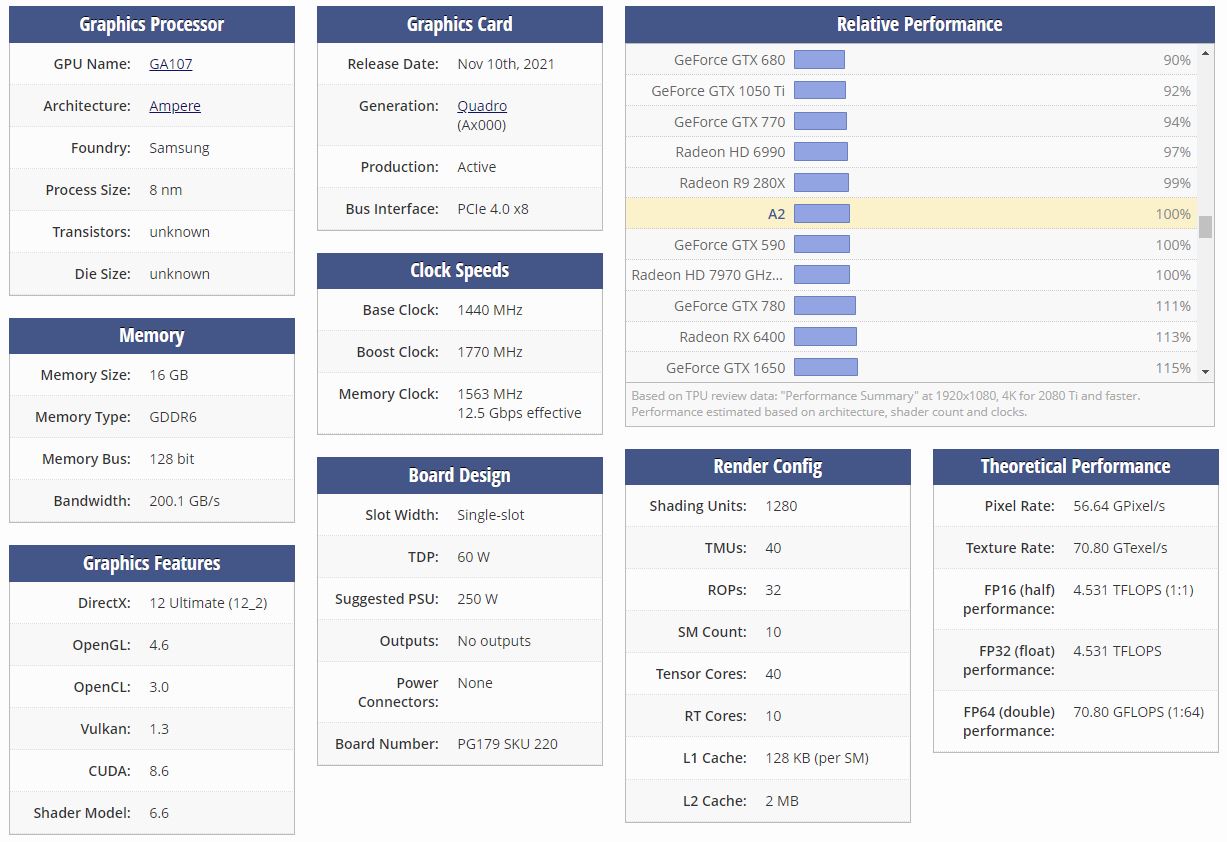
Task: Click the scroll down arrow in performance list
Action: point(1206,372)
